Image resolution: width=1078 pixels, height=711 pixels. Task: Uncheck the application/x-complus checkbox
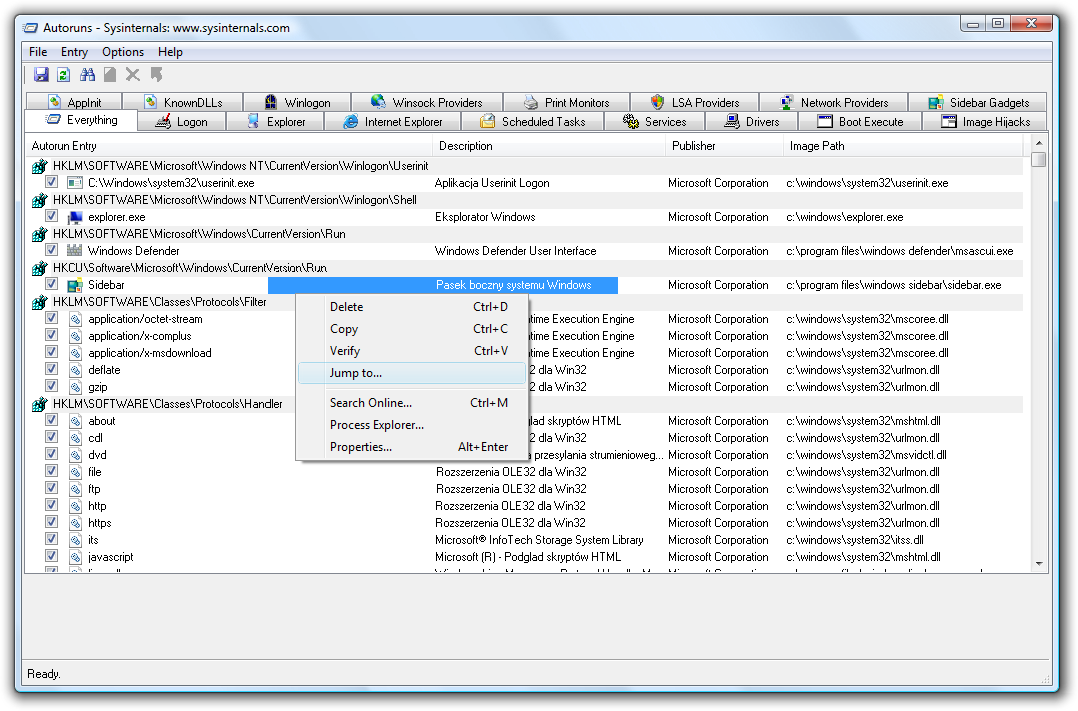tap(52, 335)
